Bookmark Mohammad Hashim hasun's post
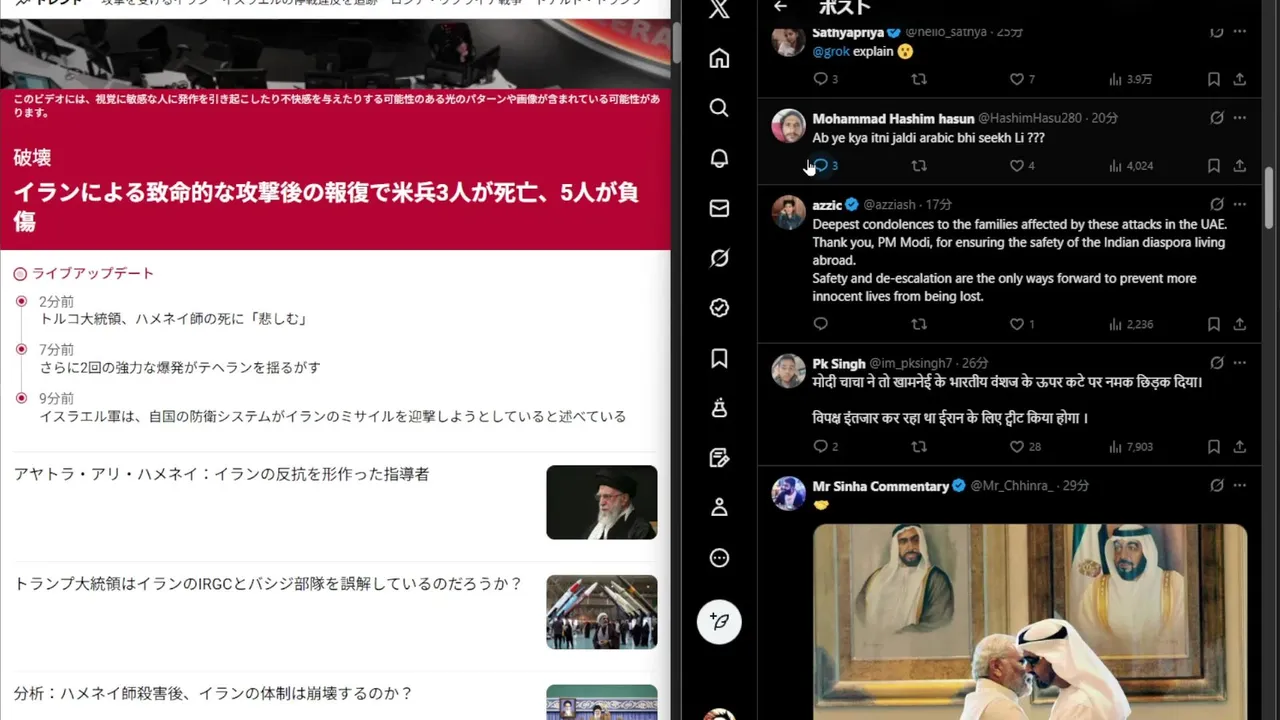1280x720 pixels. click(1213, 166)
